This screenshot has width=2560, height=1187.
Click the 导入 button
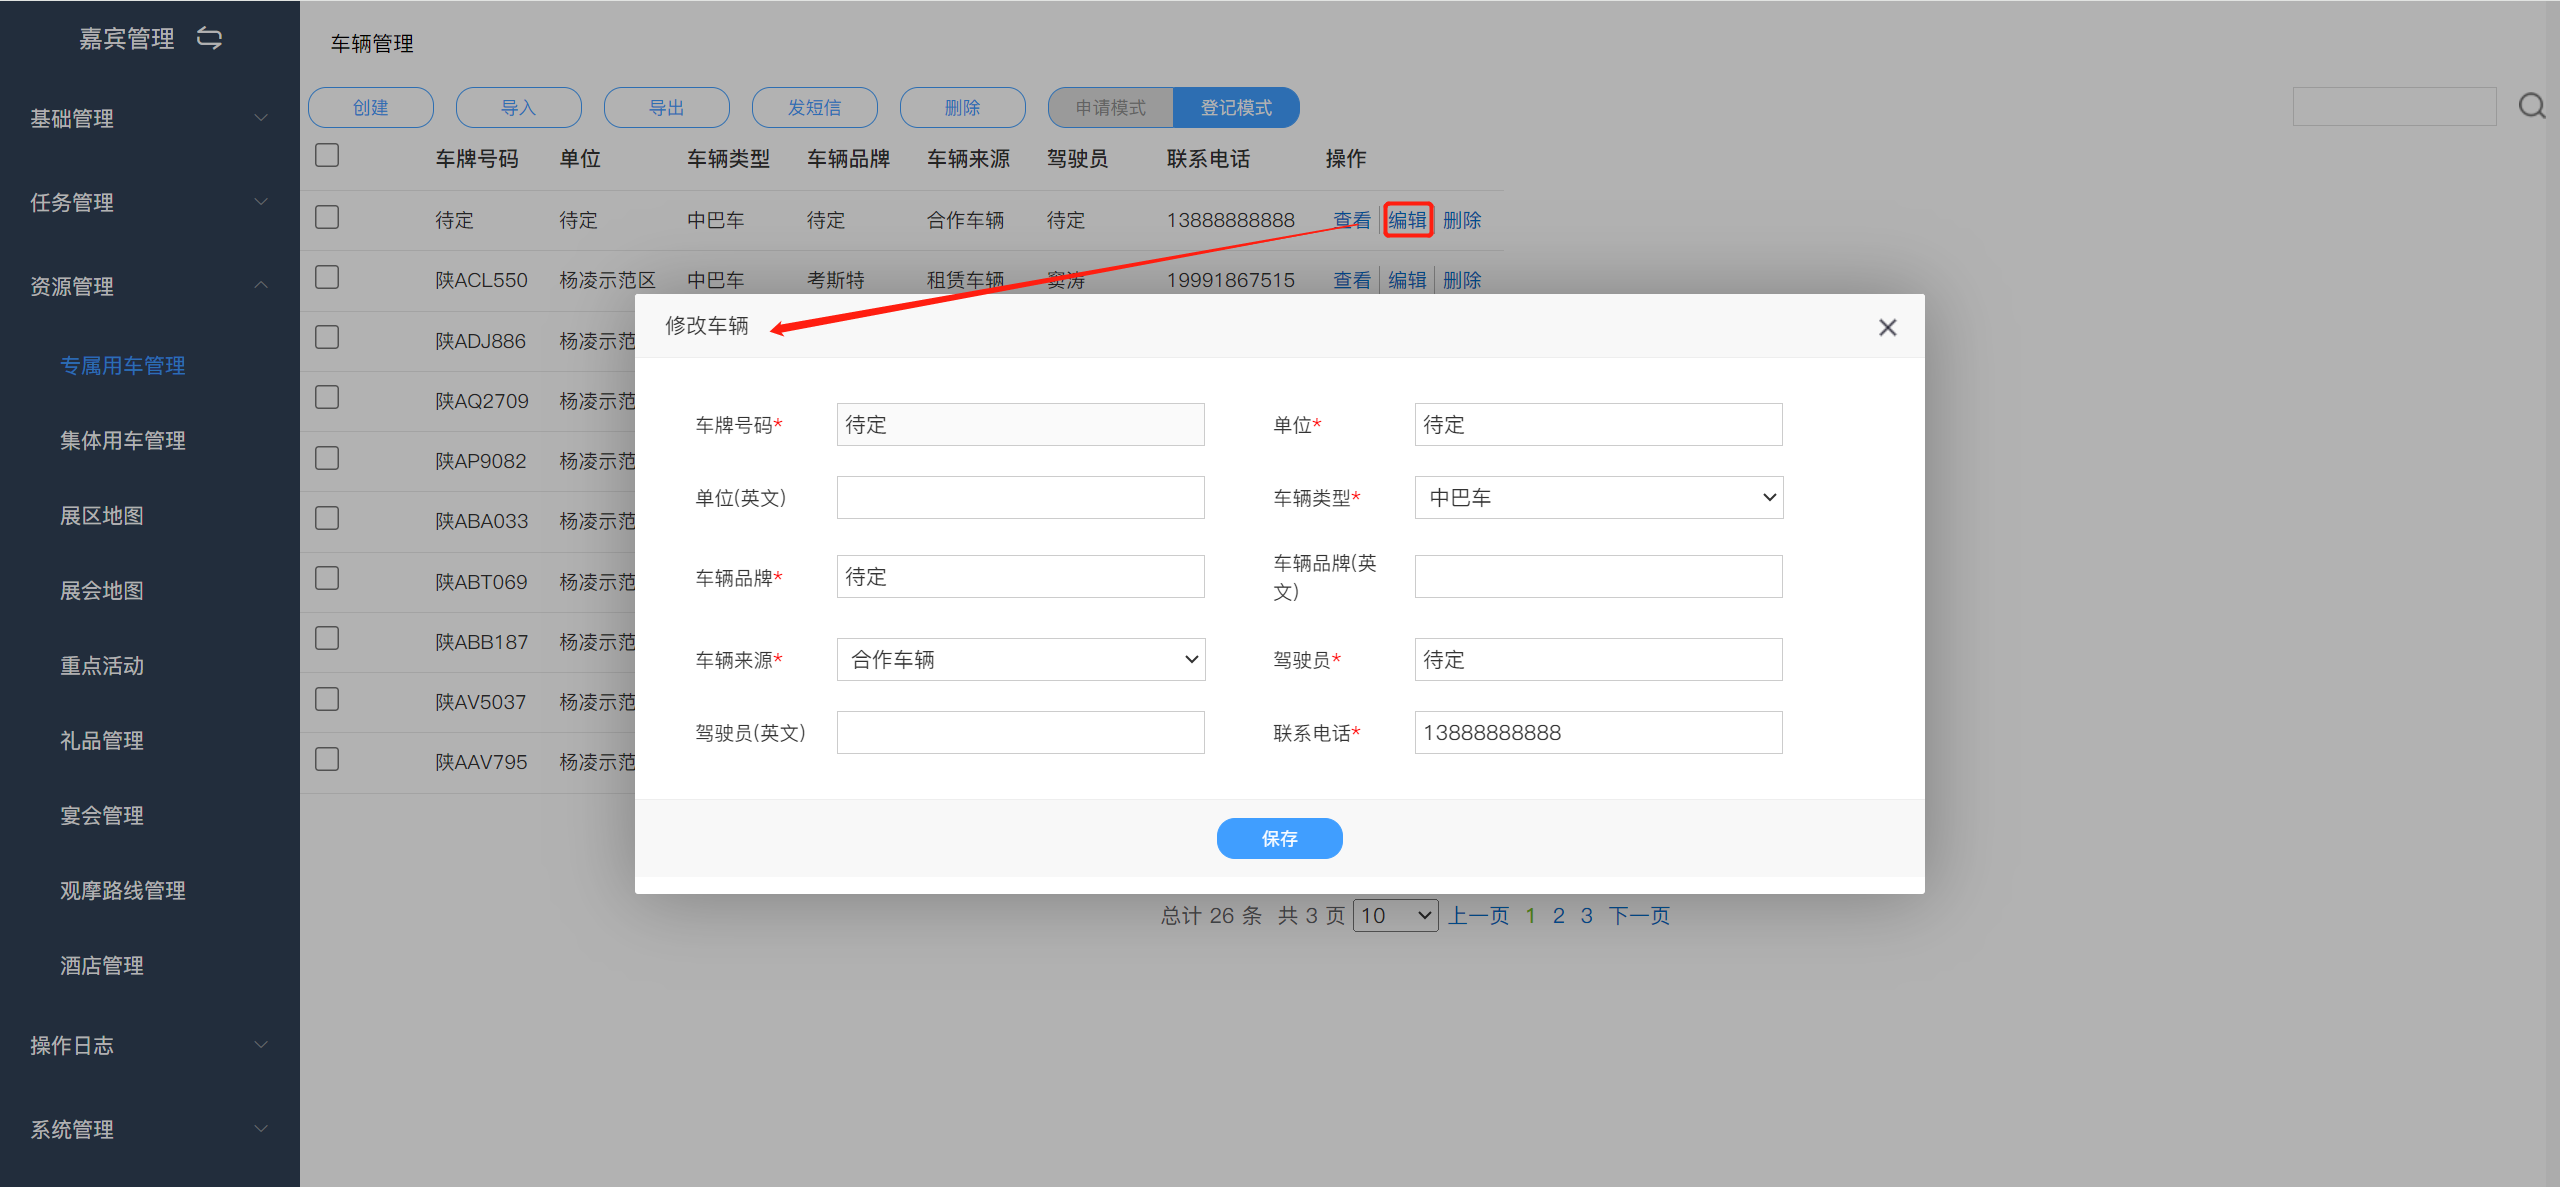coord(518,107)
